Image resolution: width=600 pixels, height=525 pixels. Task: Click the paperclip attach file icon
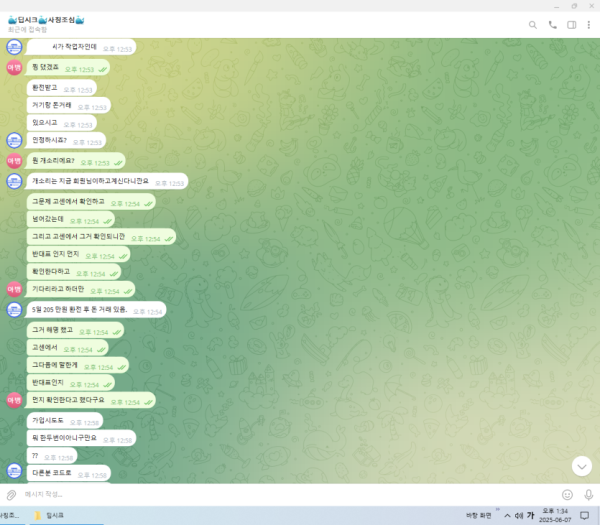11,495
